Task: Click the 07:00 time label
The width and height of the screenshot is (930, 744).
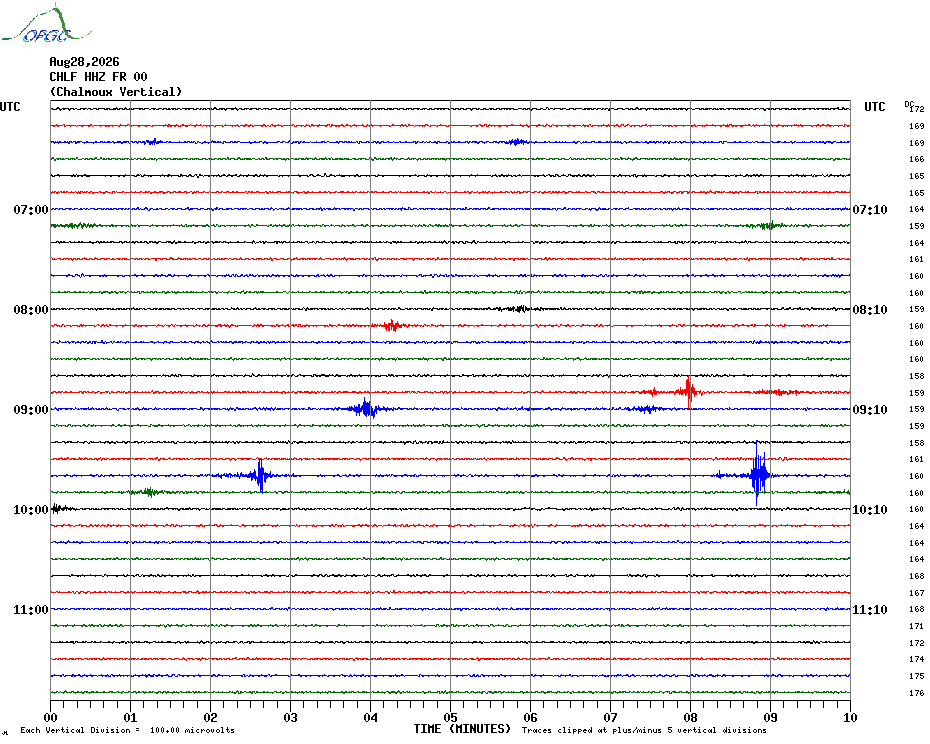Action: click(x=31, y=209)
